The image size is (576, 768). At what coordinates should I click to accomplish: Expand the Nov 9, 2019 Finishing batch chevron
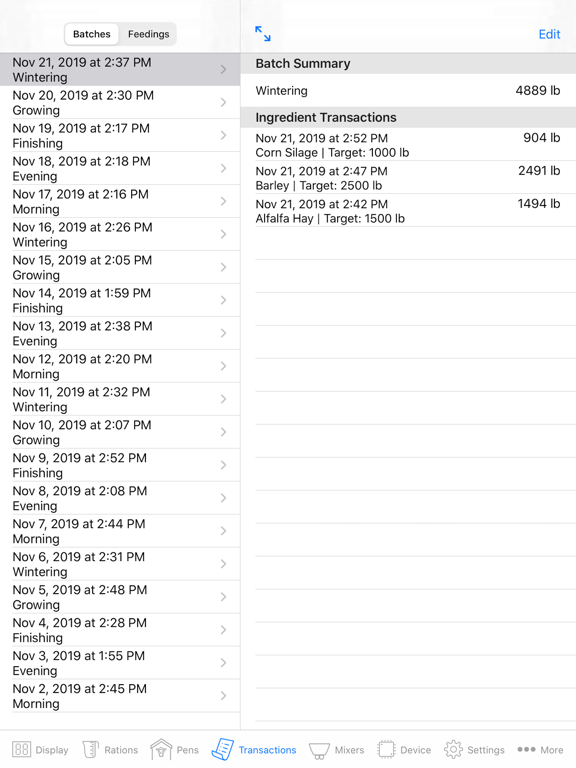pos(223,465)
